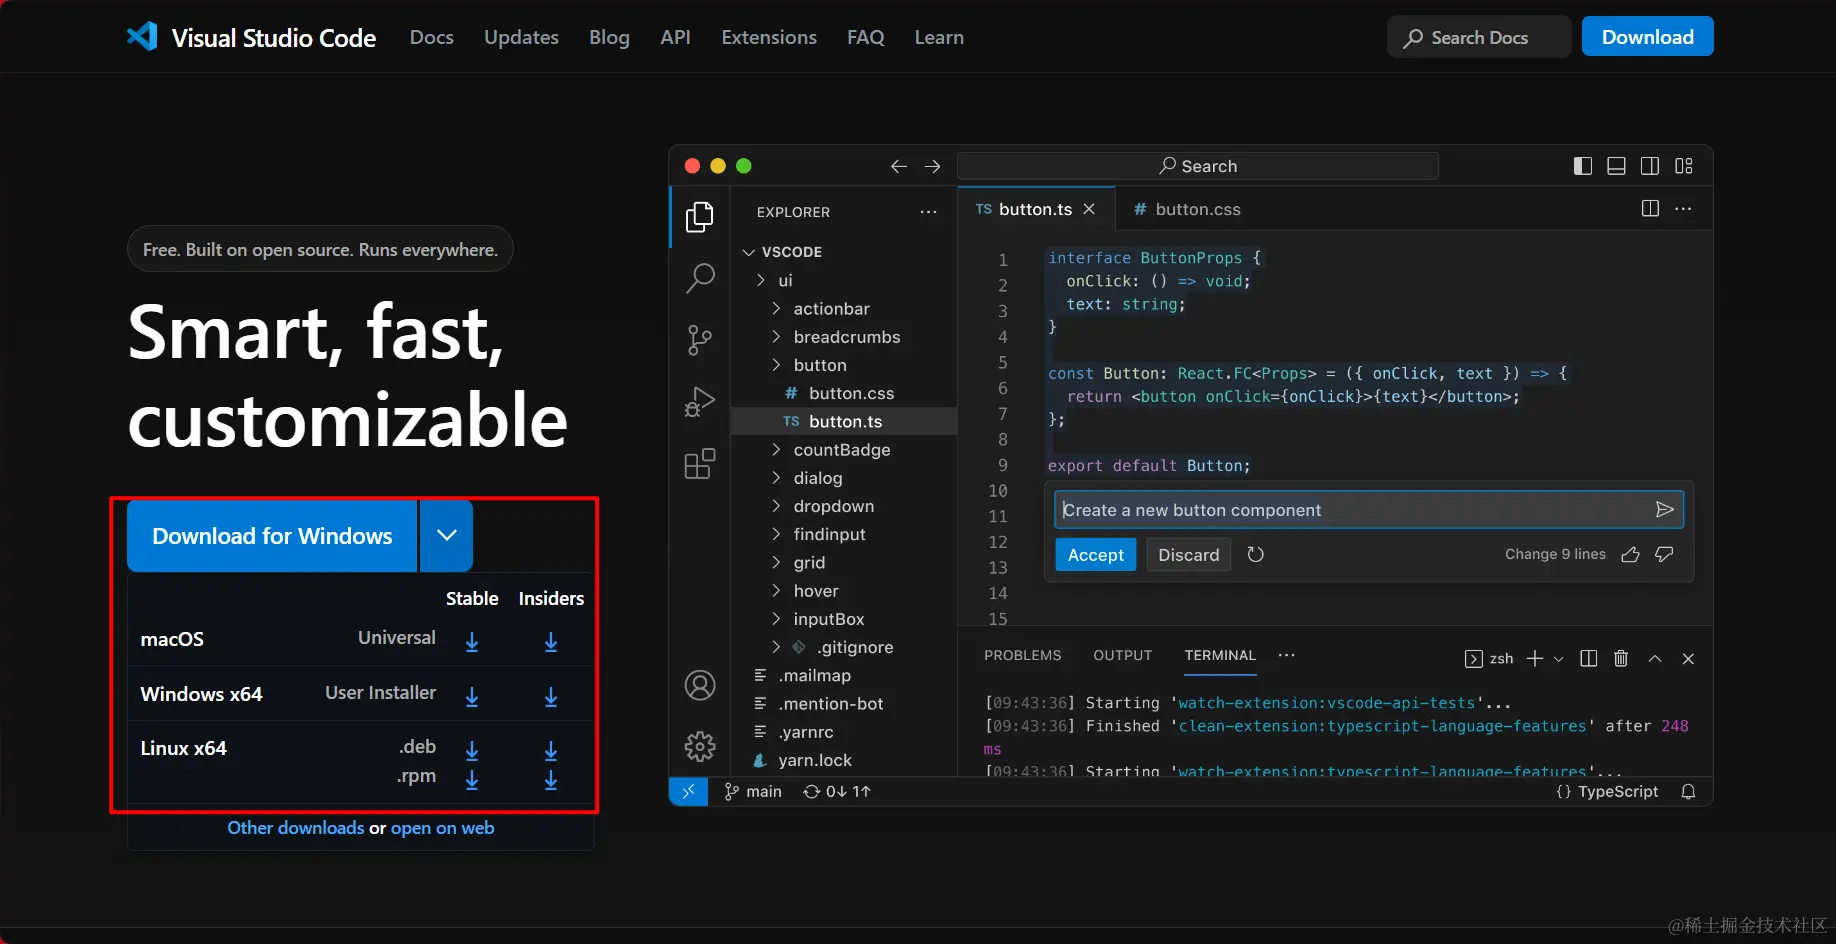Click Download for Windows button
Viewport: 1836px width, 944px height.
coord(272,535)
